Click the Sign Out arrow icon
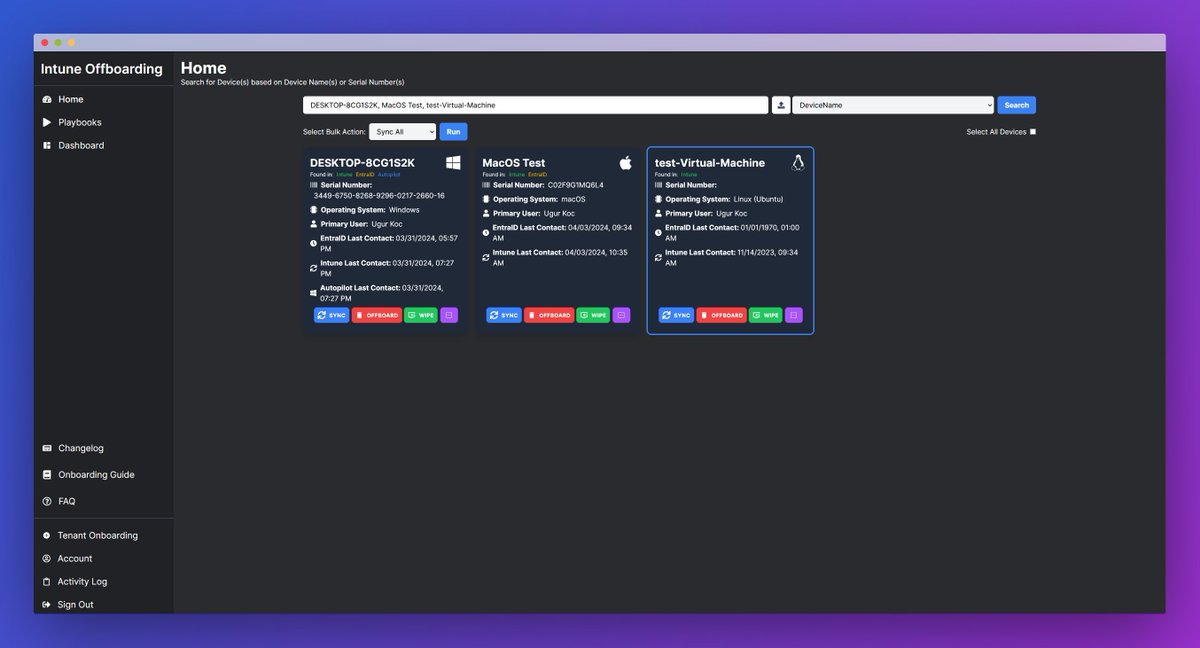Image resolution: width=1200 pixels, height=648 pixels. tap(47, 604)
